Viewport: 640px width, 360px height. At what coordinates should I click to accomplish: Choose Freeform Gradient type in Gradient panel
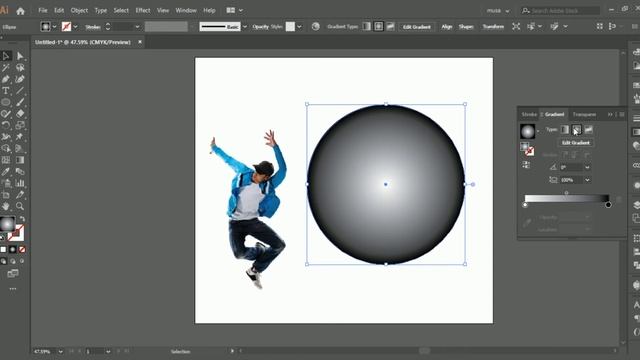click(x=588, y=129)
